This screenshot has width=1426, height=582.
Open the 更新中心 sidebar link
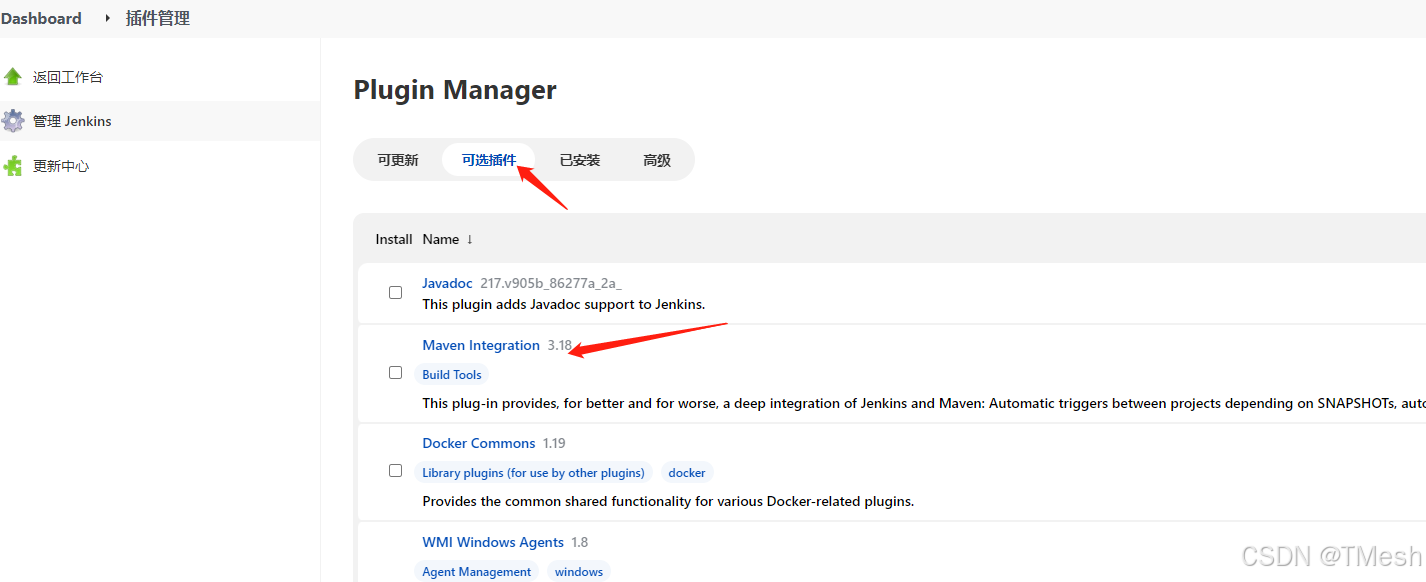coord(61,166)
